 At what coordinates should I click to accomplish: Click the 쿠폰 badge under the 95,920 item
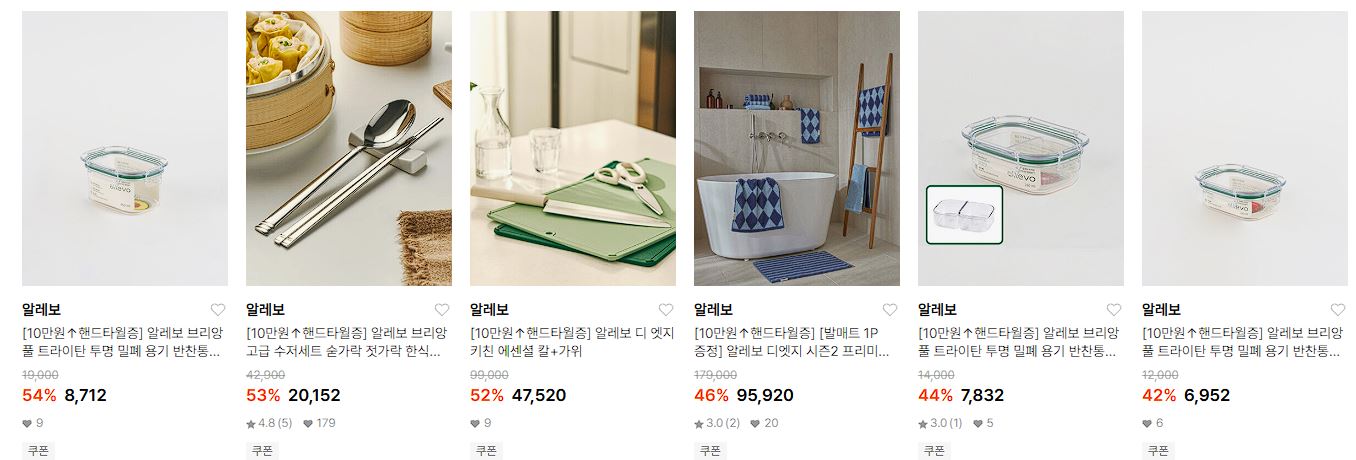coord(709,451)
